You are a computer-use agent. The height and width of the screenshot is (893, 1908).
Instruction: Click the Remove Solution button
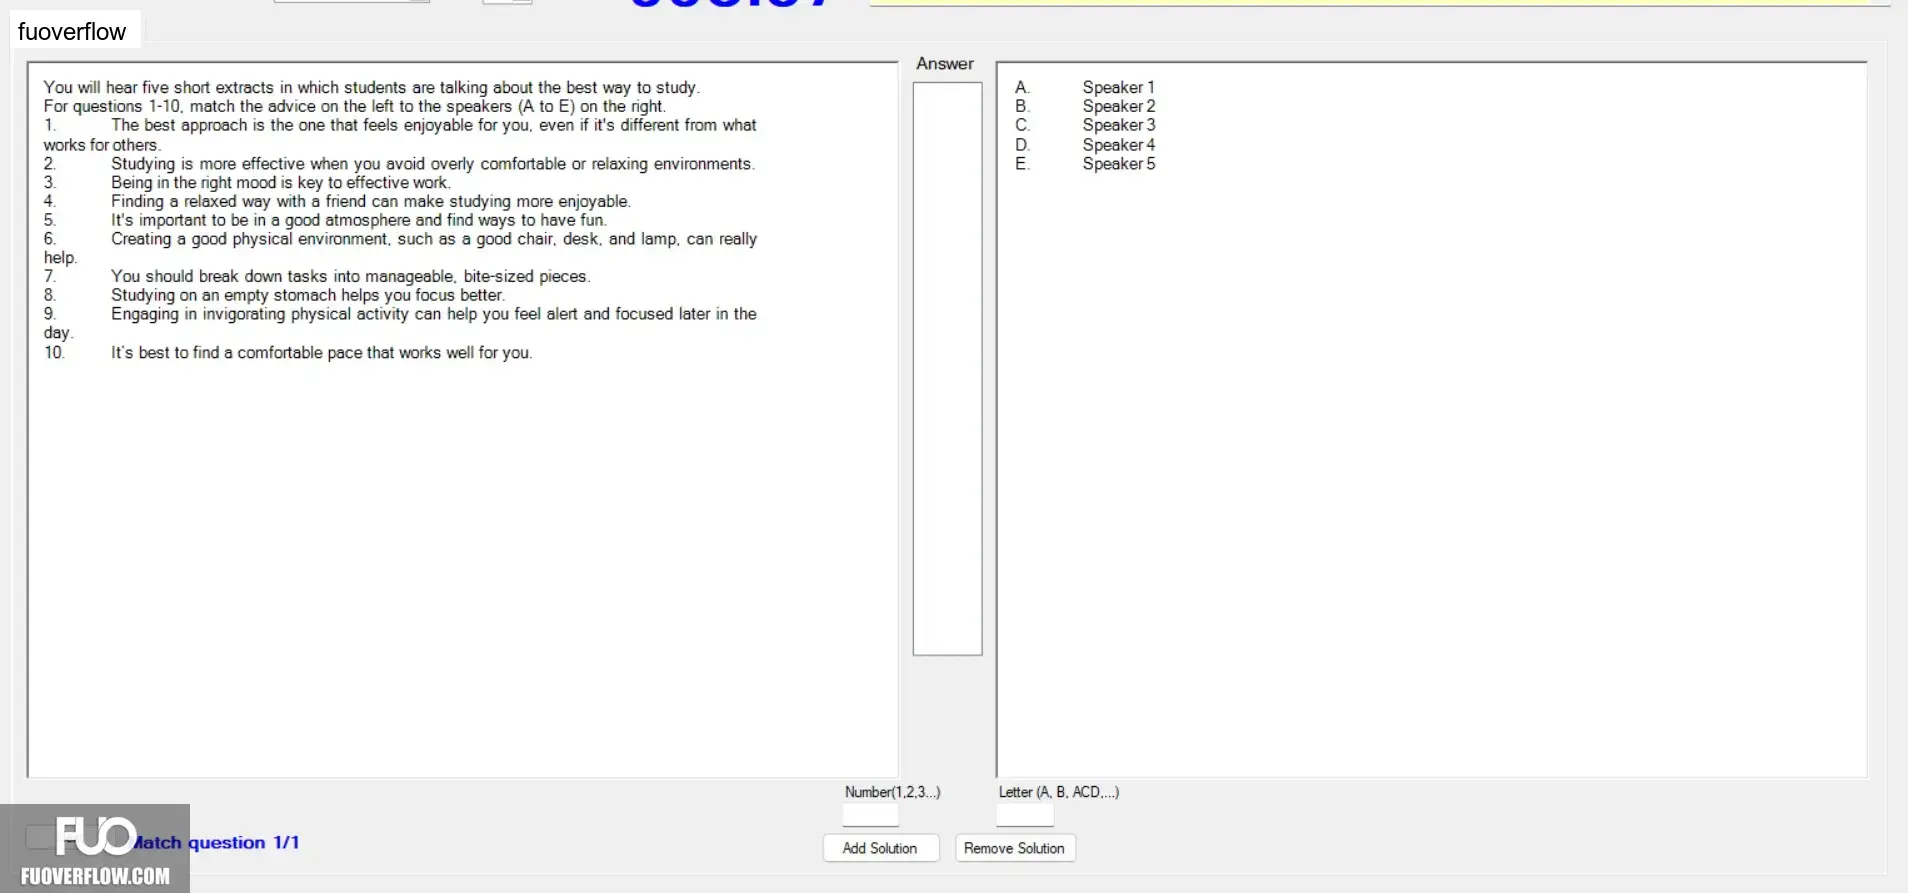point(1014,848)
